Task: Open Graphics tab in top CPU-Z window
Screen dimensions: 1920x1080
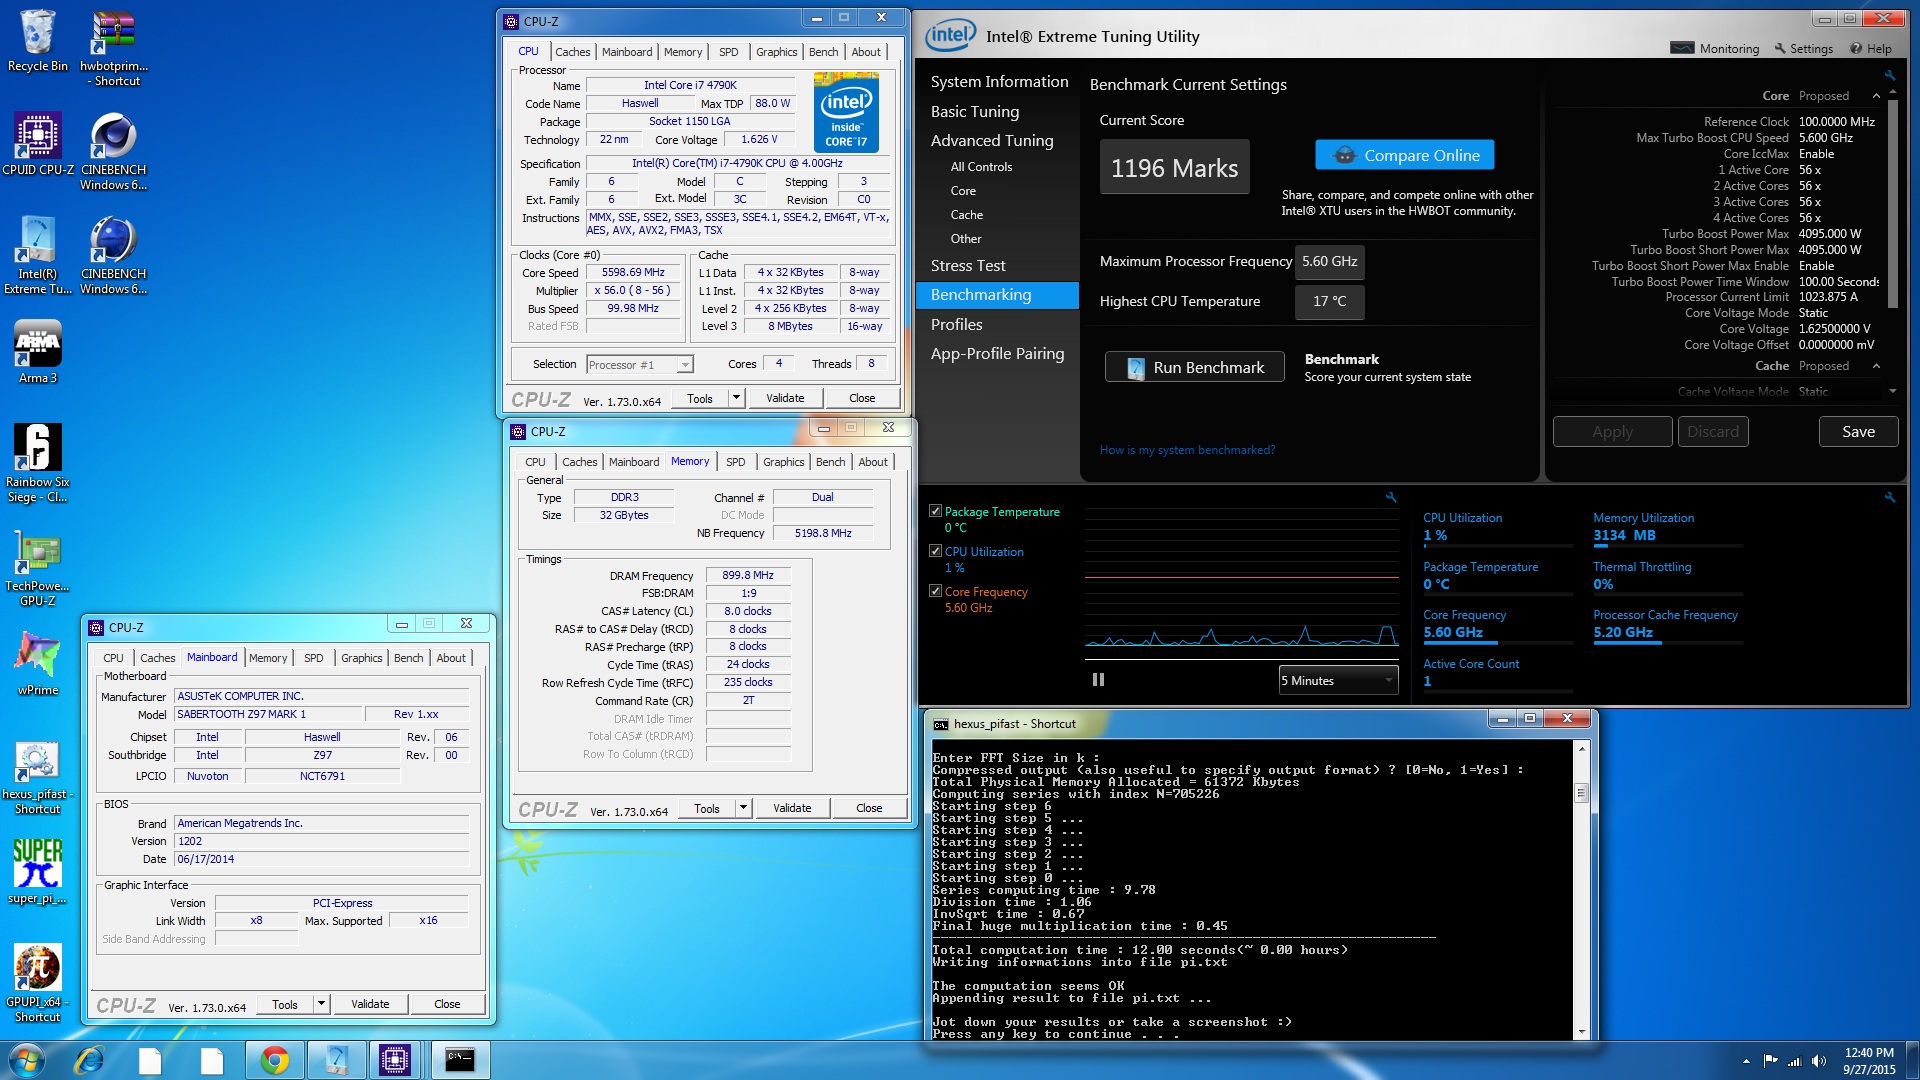Action: pos(776,52)
